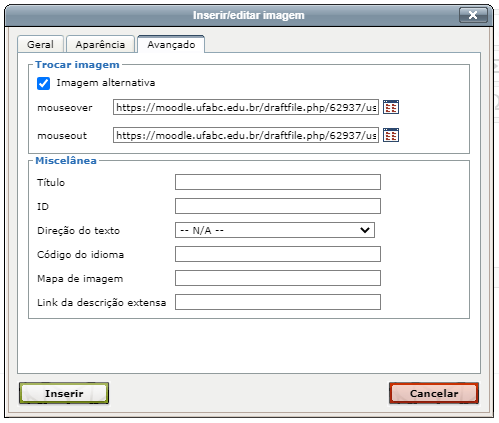Uncheck the Imagem alternativa checkbox

pos(43,83)
